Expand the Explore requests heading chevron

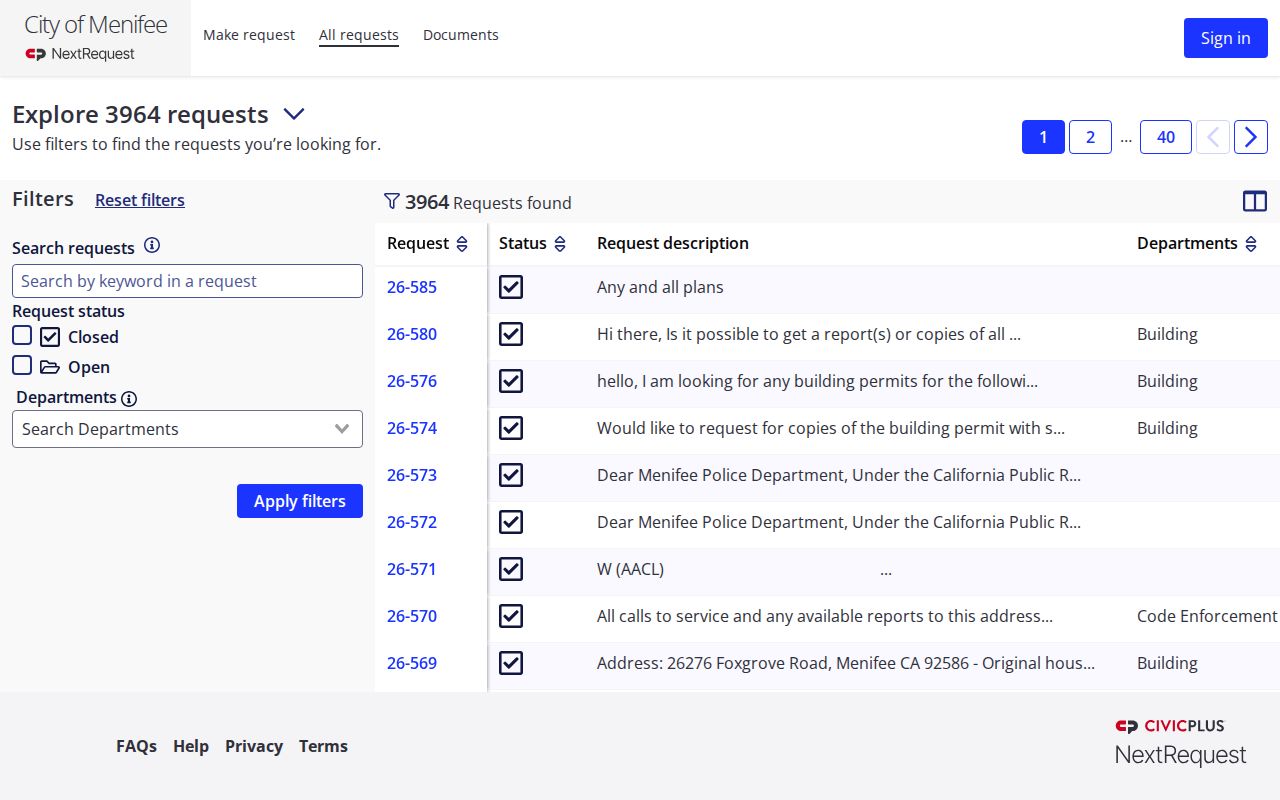[x=294, y=114]
